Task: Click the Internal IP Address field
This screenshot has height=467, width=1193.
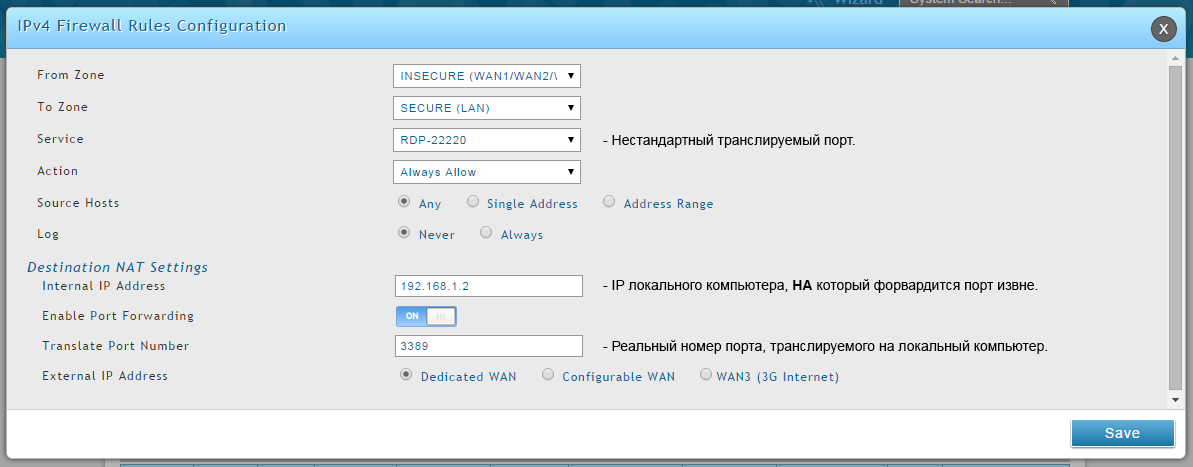Action: click(489, 286)
